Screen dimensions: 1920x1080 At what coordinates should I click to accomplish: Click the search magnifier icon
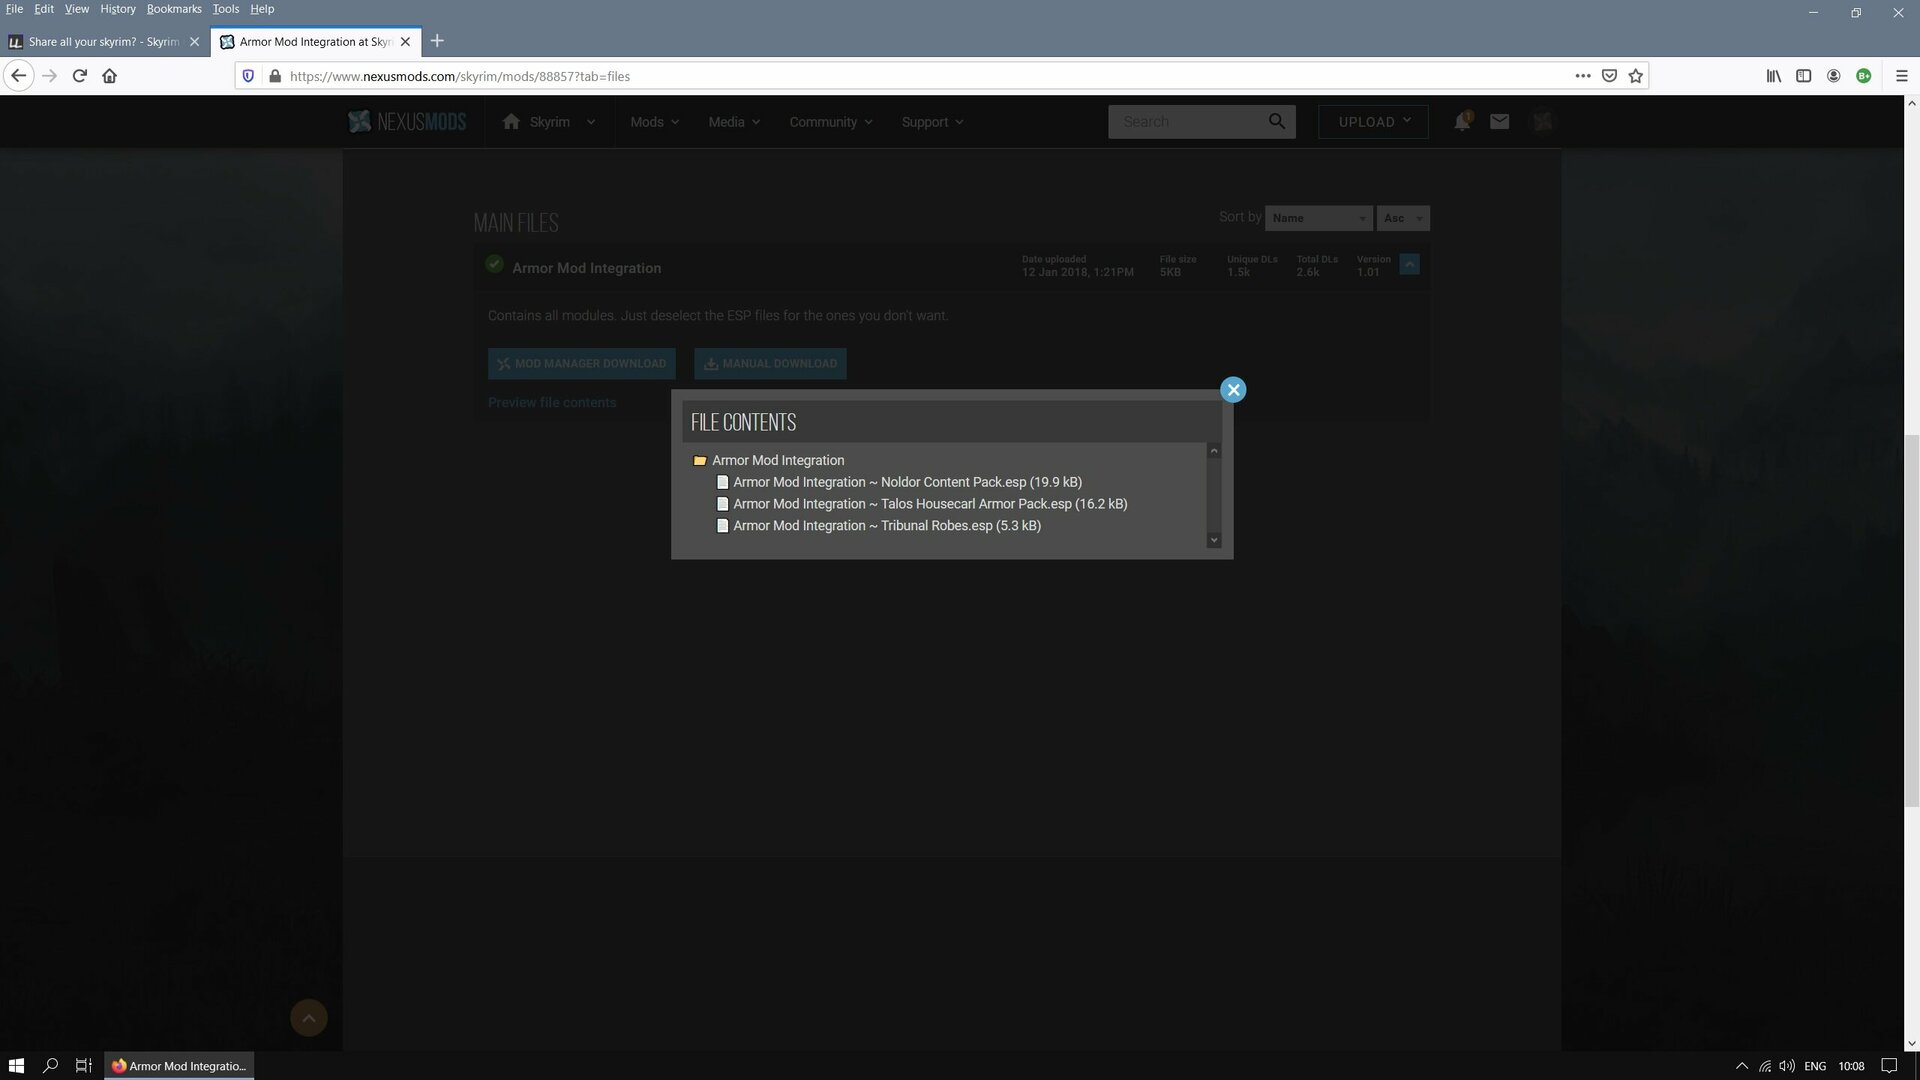coord(1277,122)
